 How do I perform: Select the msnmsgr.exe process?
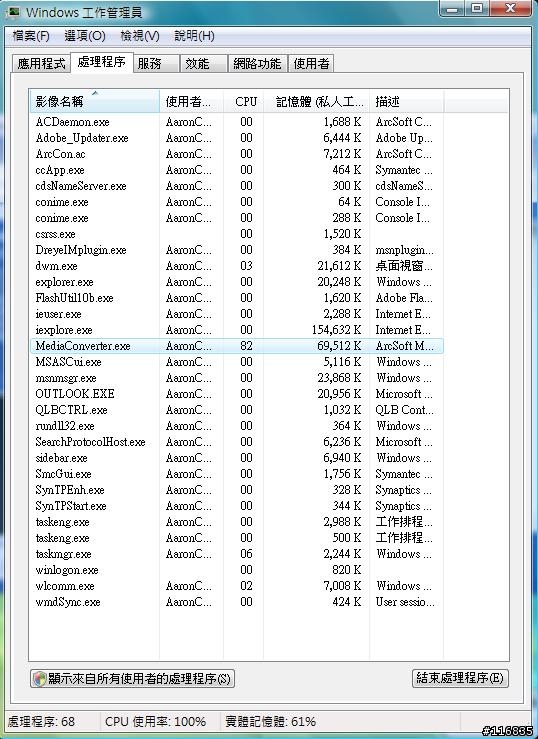(236, 378)
